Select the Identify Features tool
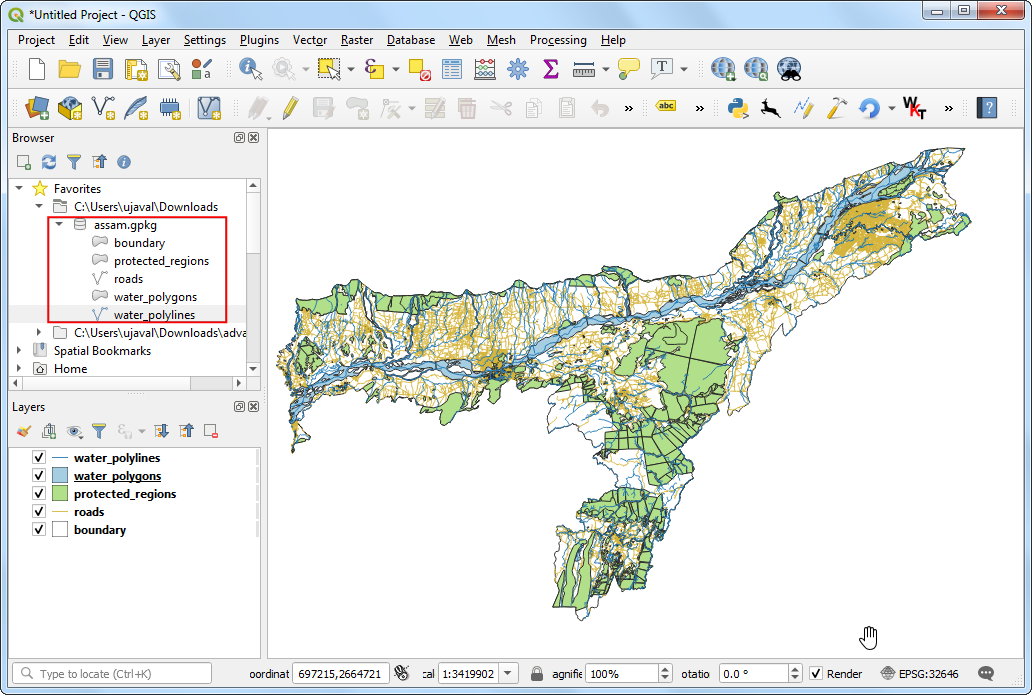 (x=249, y=69)
